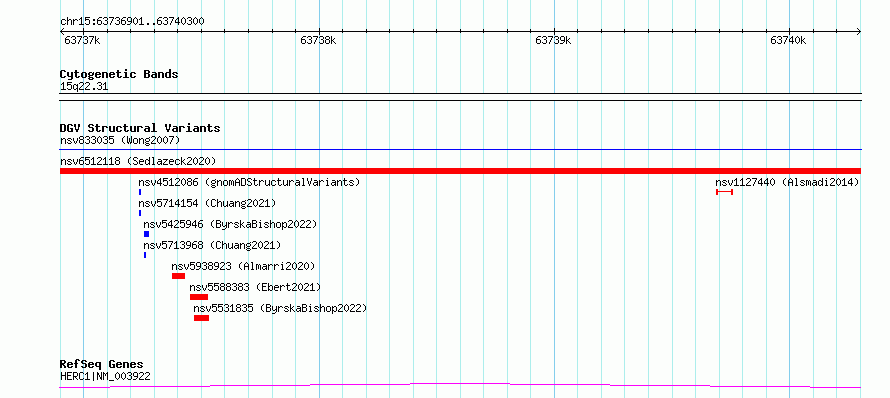Select the blue nsv833035 variant line
Viewport: 890px width, 398px height.
coord(460,150)
